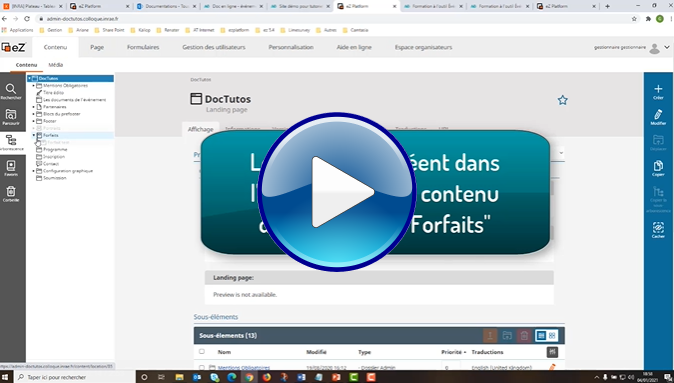Switch sub-items to list view
The image size is (674, 383).
541,335
